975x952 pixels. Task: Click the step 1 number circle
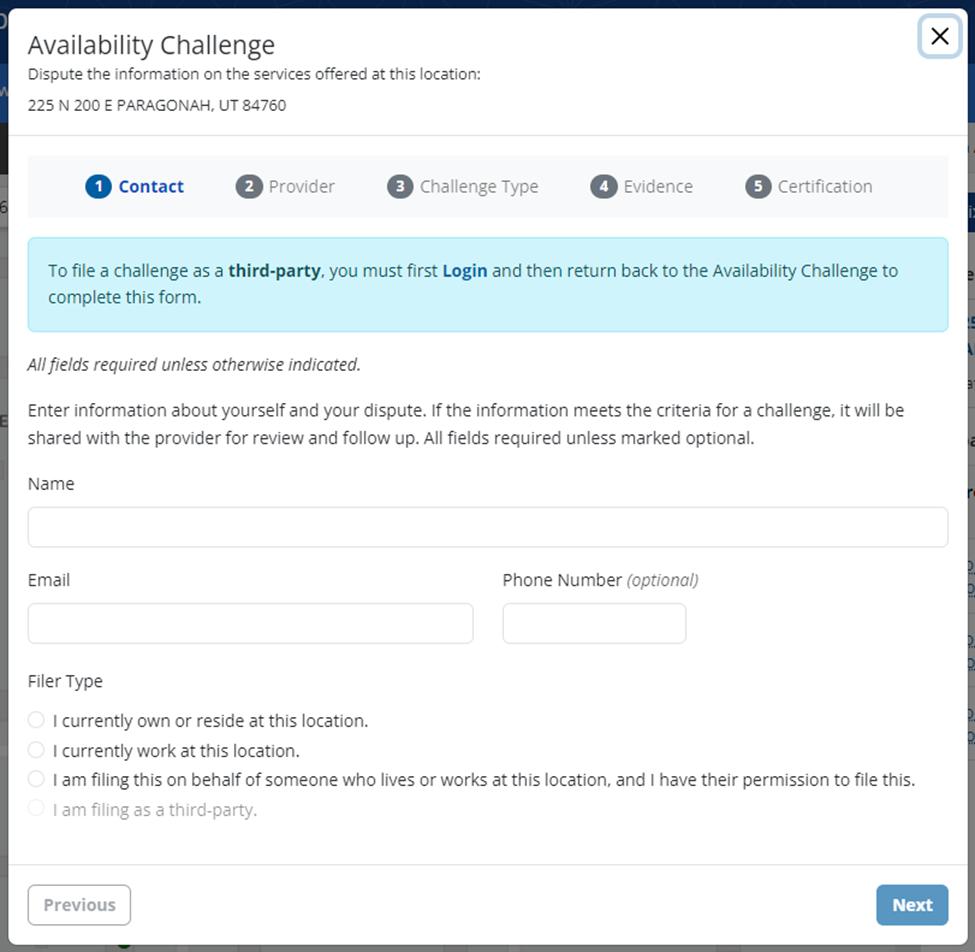coord(98,187)
